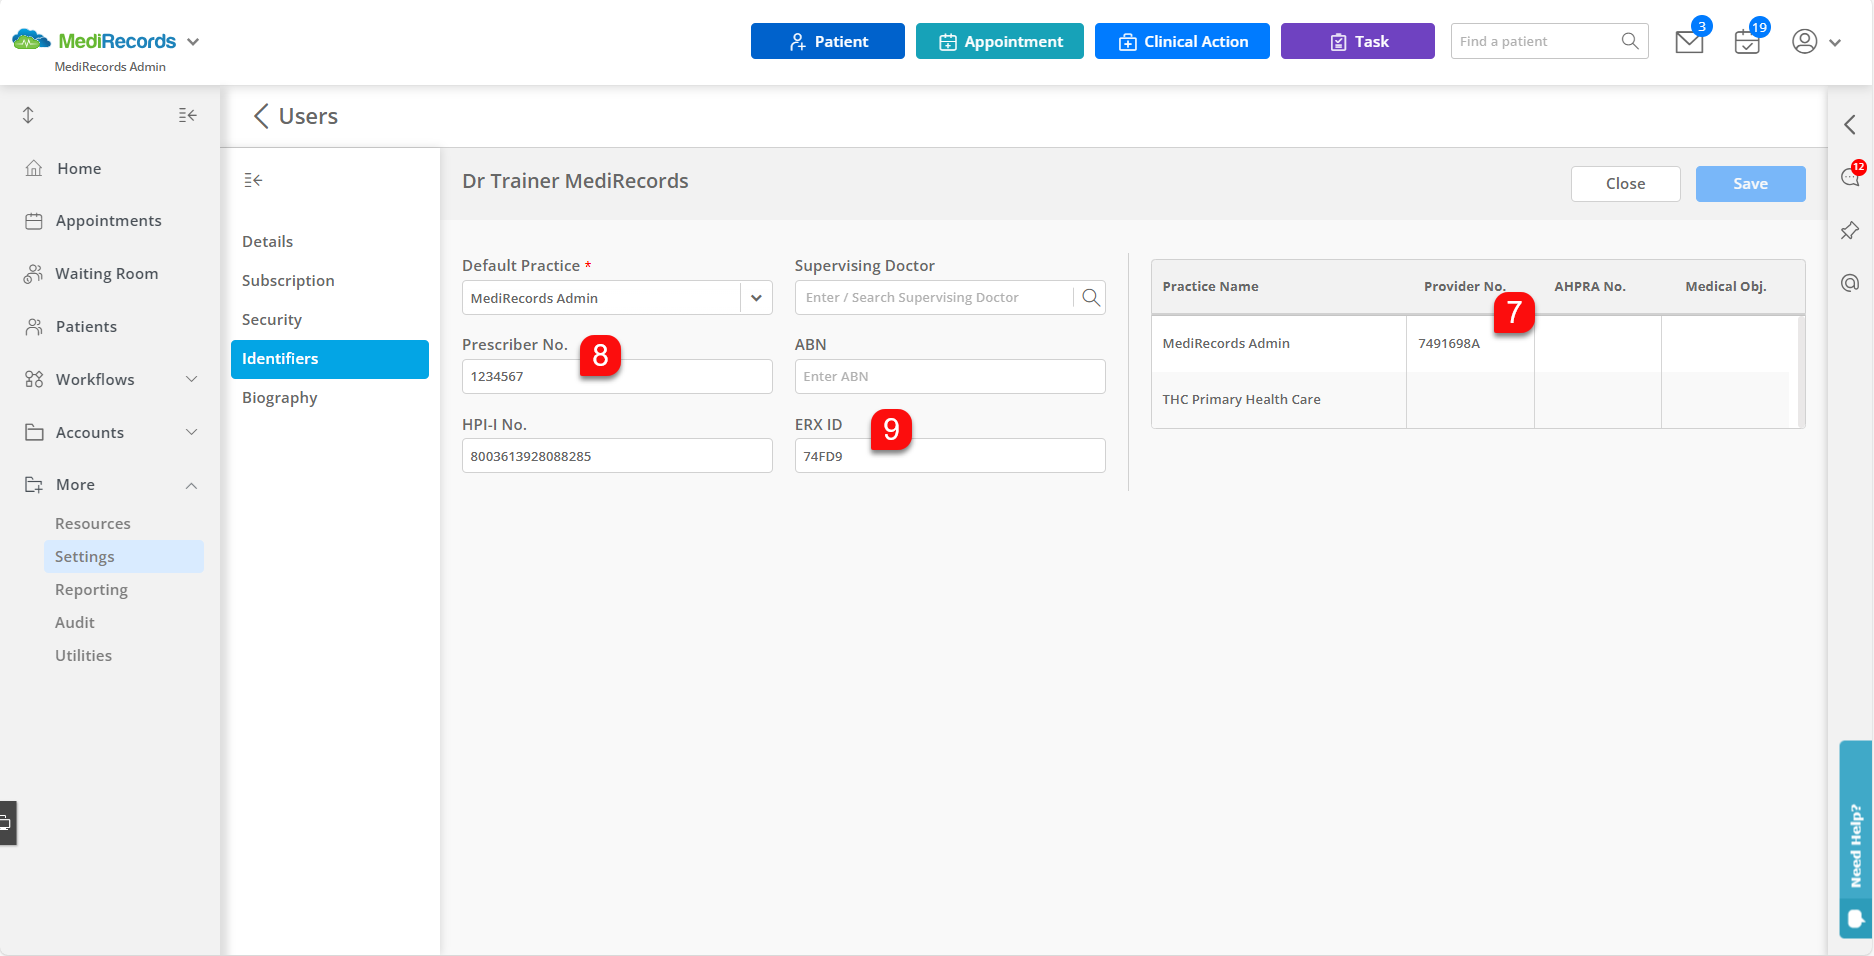Switch to the Biography tab
Image resolution: width=1874 pixels, height=956 pixels.
[x=279, y=398]
